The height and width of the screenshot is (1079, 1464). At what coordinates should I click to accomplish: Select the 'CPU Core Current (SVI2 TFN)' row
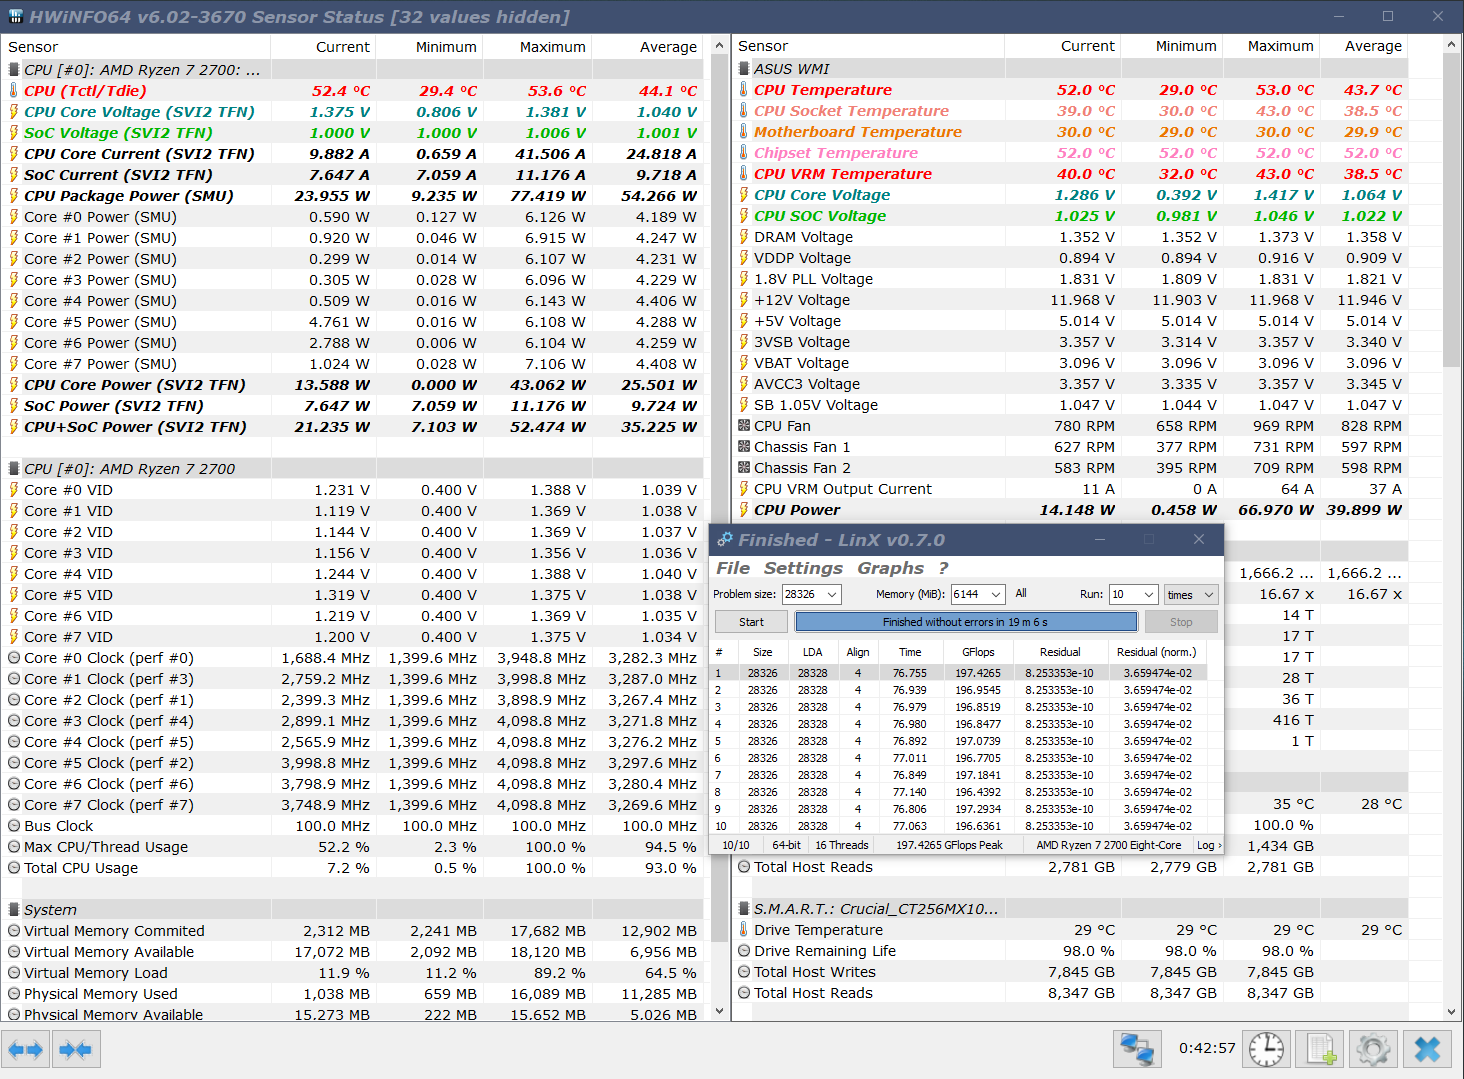coord(354,154)
